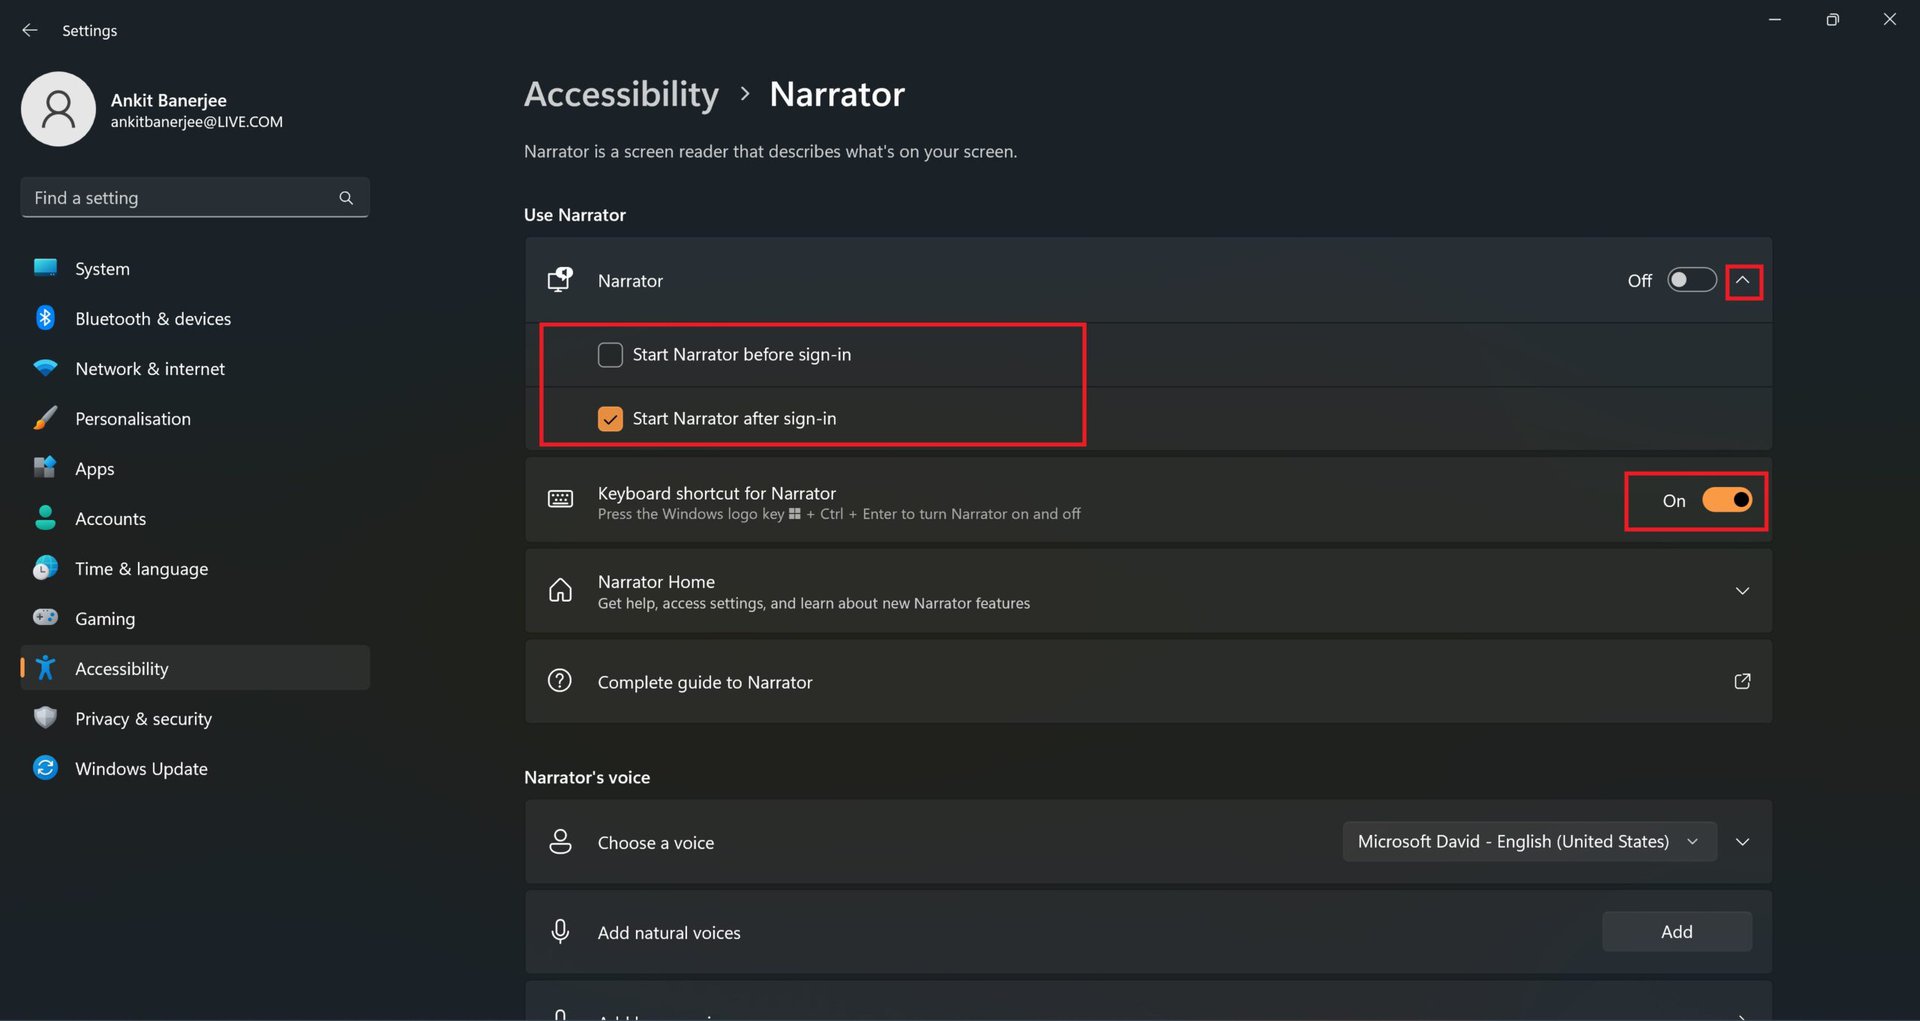Click the Narrator Home house icon
This screenshot has width=1920, height=1021.
tap(560, 590)
